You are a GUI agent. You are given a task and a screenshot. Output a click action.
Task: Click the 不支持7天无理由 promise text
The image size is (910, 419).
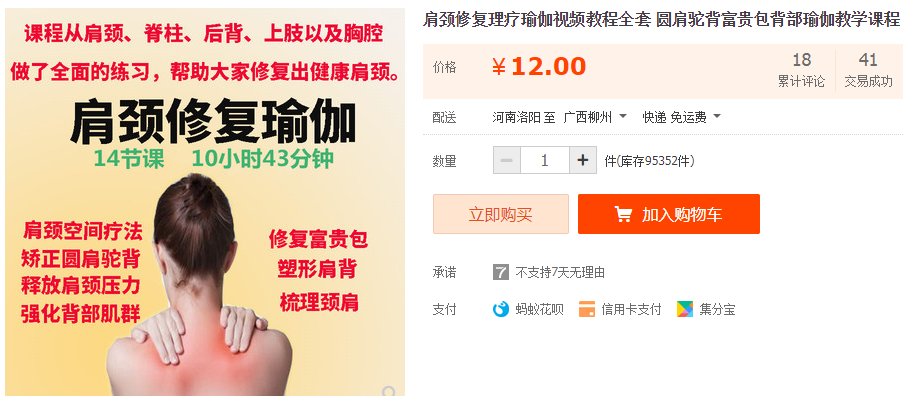point(560,272)
